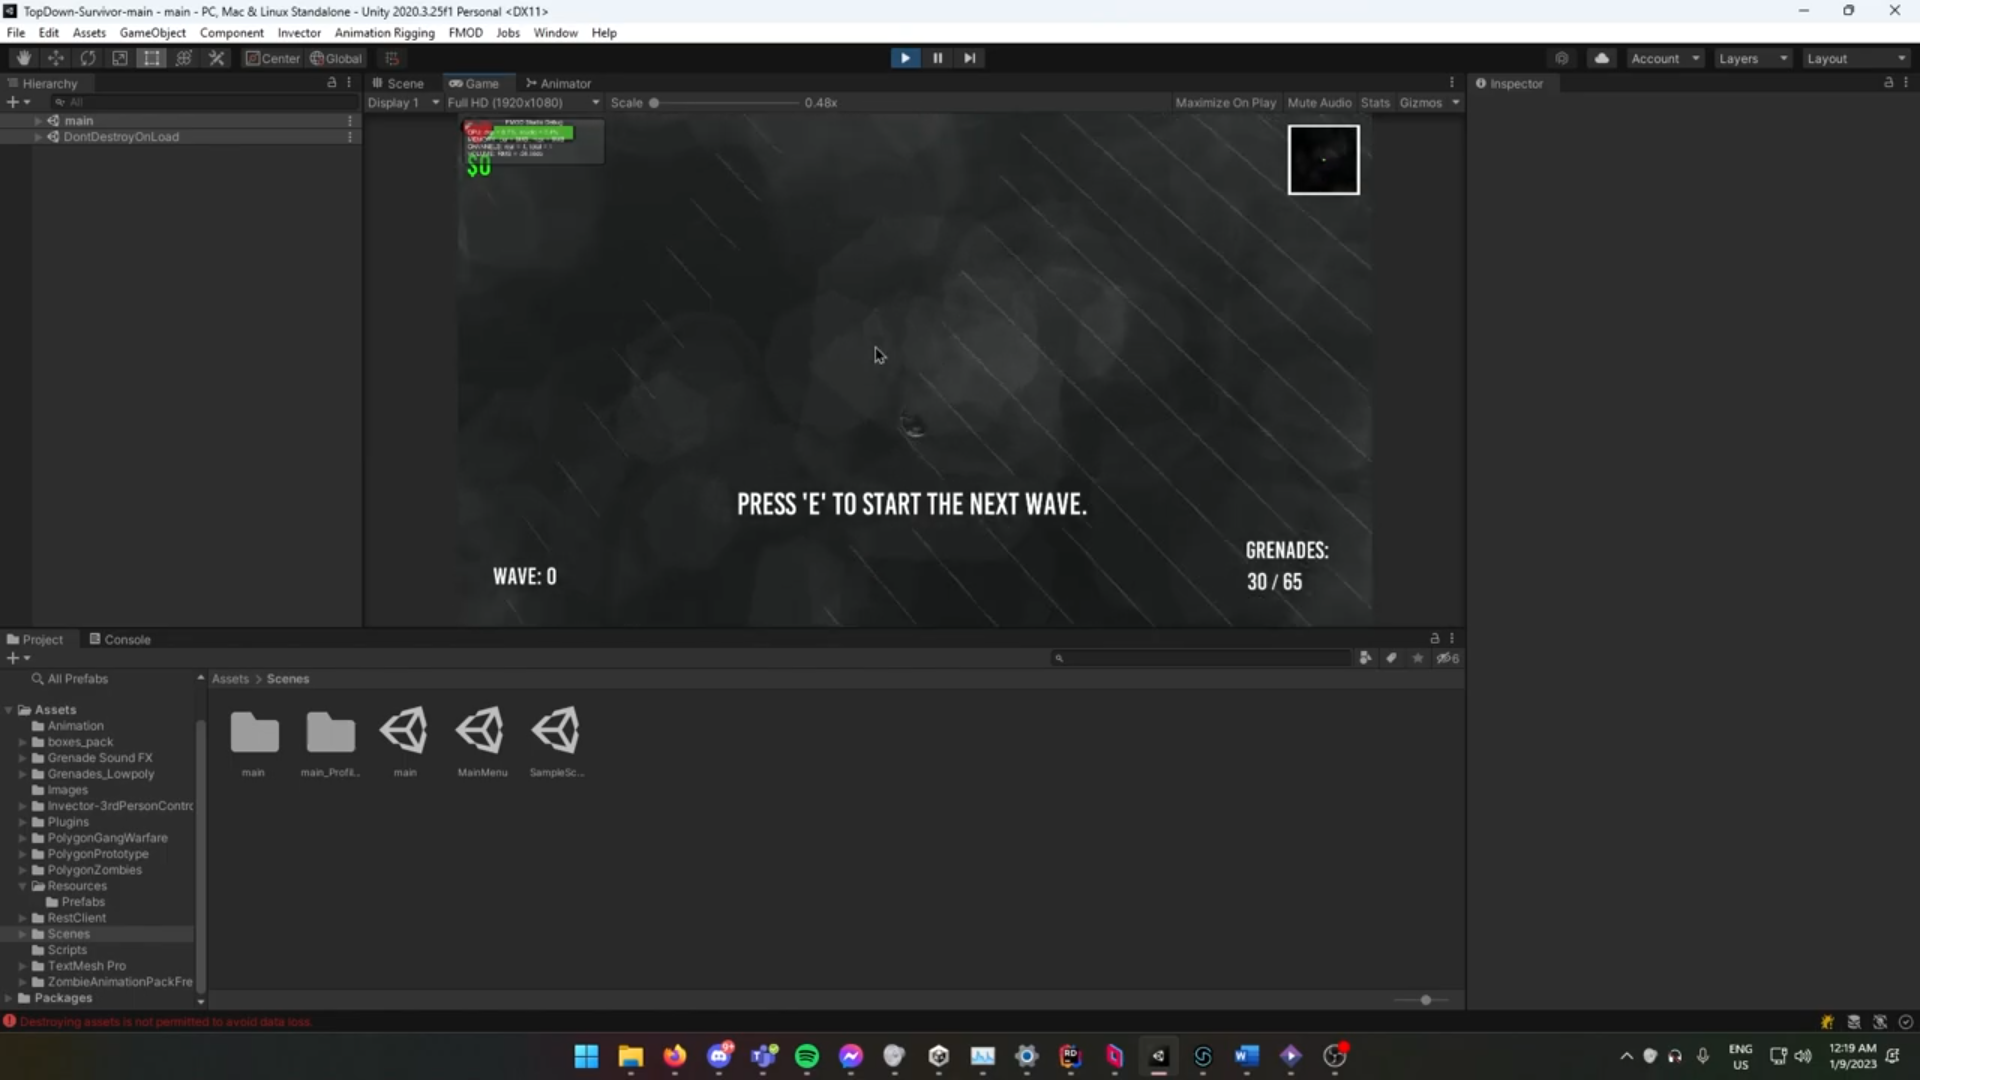
Task: Toggle Maximize On Play
Action: pyautogui.click(x=1225, y=102)
